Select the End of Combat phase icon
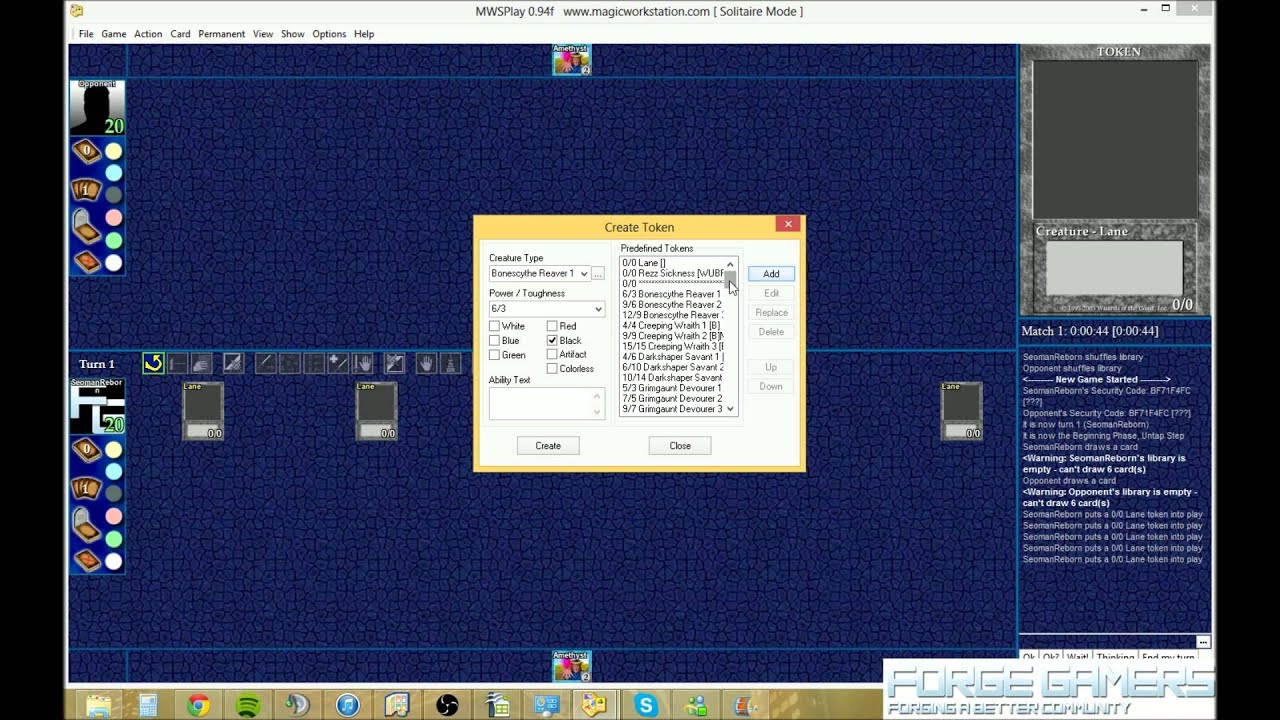The image size is (1280, 720). point(362,363)
